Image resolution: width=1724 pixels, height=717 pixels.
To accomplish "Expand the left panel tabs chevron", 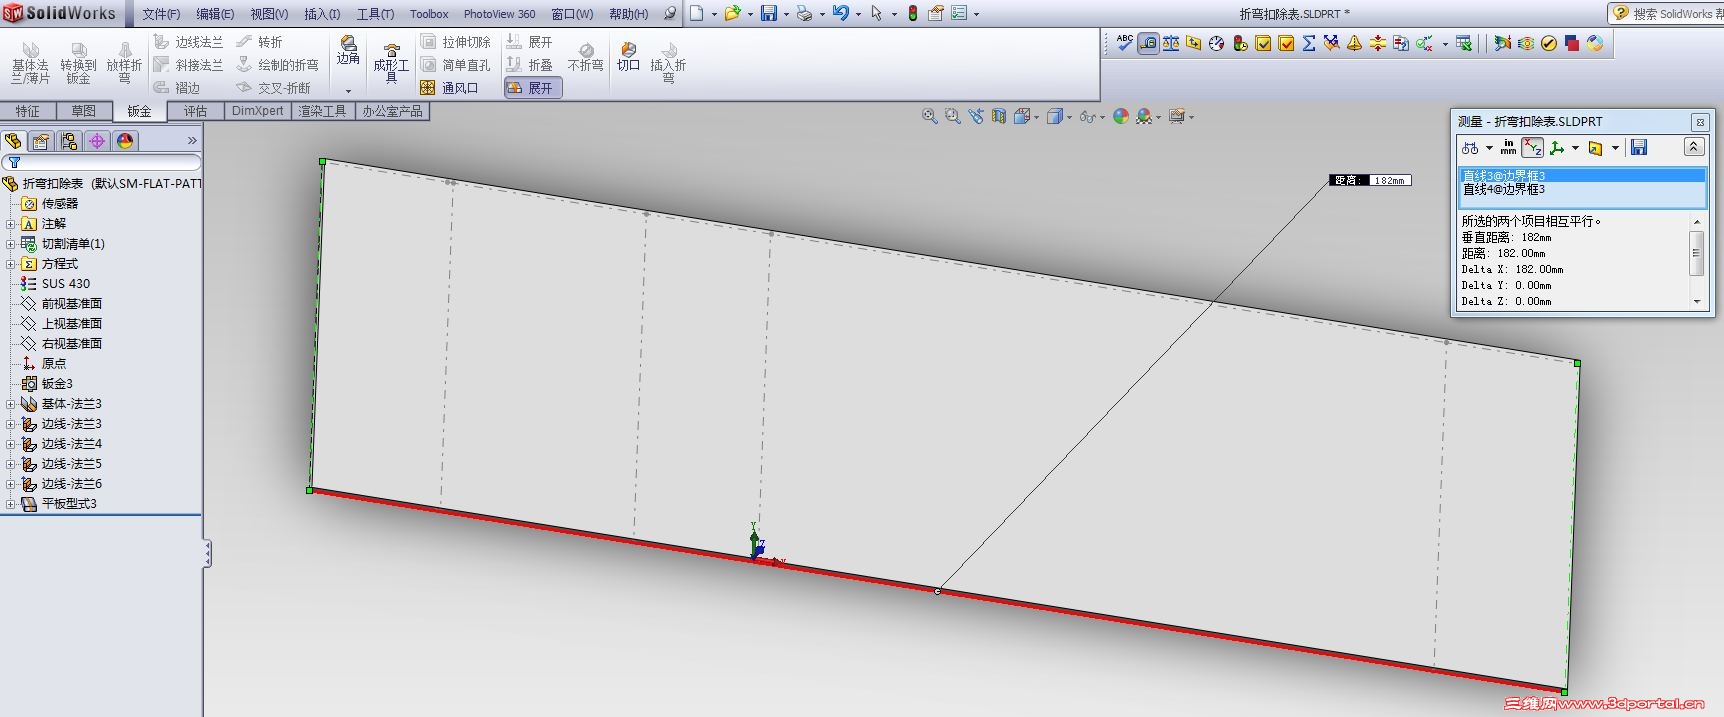I will click(x=192, y=141).
